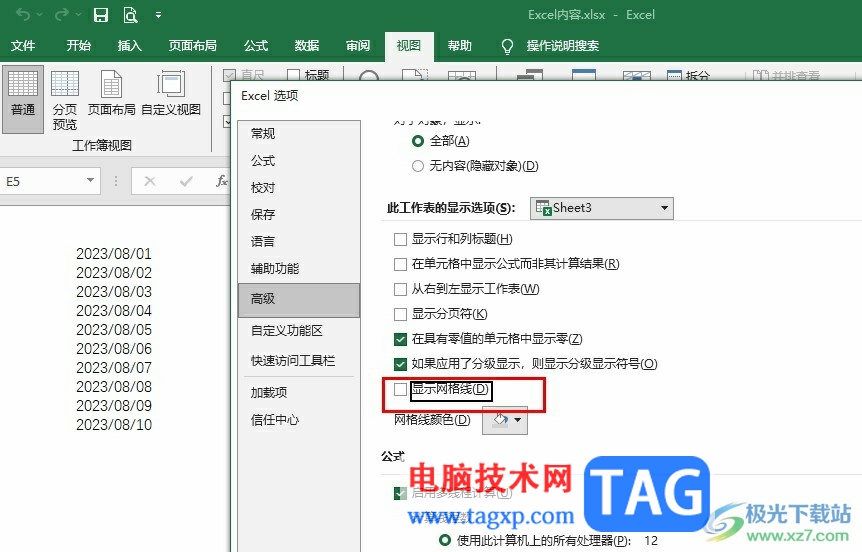Click cell containing 2023/08/04

(x=113, y=311)
